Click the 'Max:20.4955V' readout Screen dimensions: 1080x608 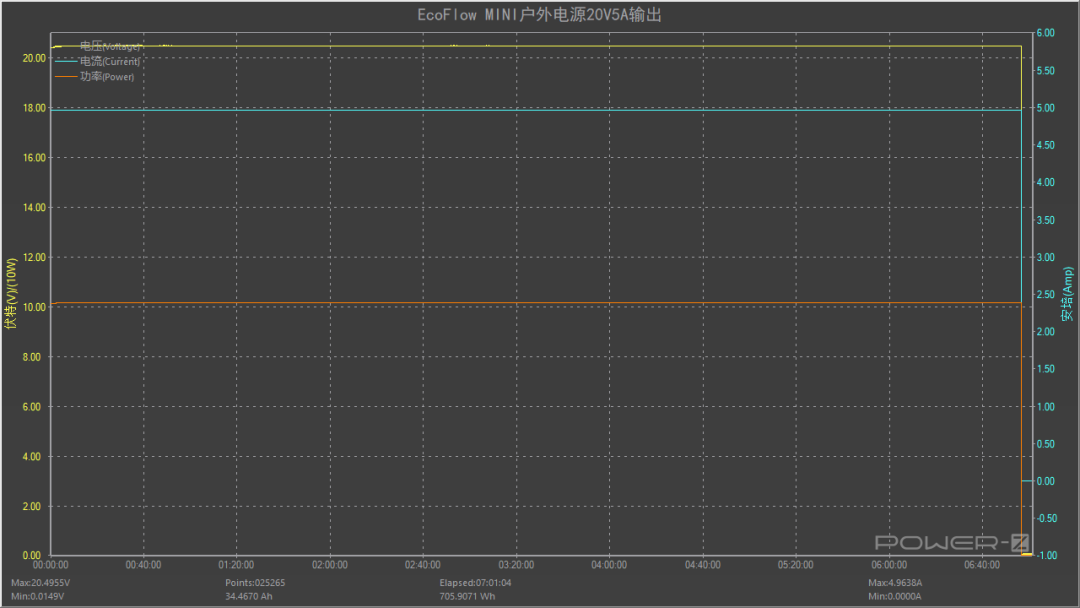(41, 583)
